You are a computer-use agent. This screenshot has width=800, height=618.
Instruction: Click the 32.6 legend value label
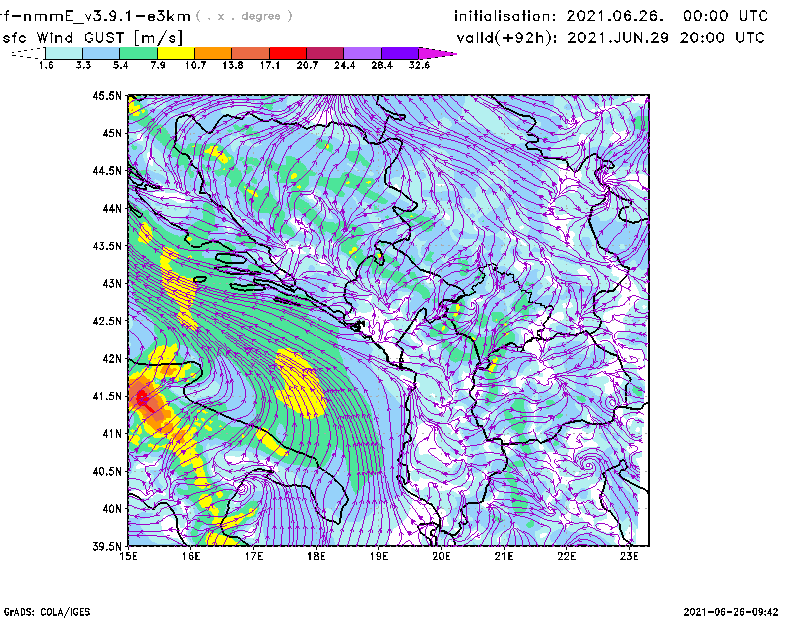pos(419,65)
